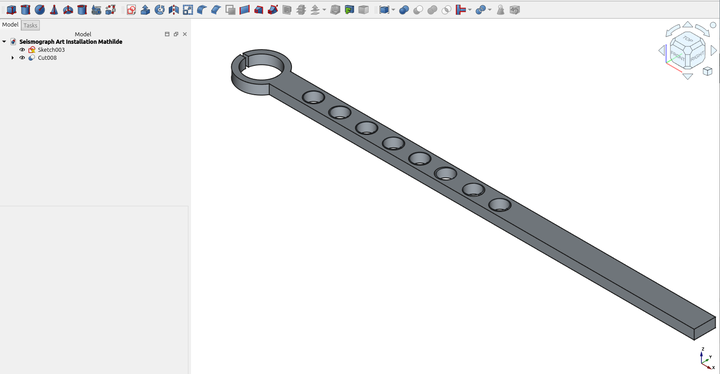Toggle visibility of Sketch003
Screen dimensions: 720x374
click(x=22, y=50)
